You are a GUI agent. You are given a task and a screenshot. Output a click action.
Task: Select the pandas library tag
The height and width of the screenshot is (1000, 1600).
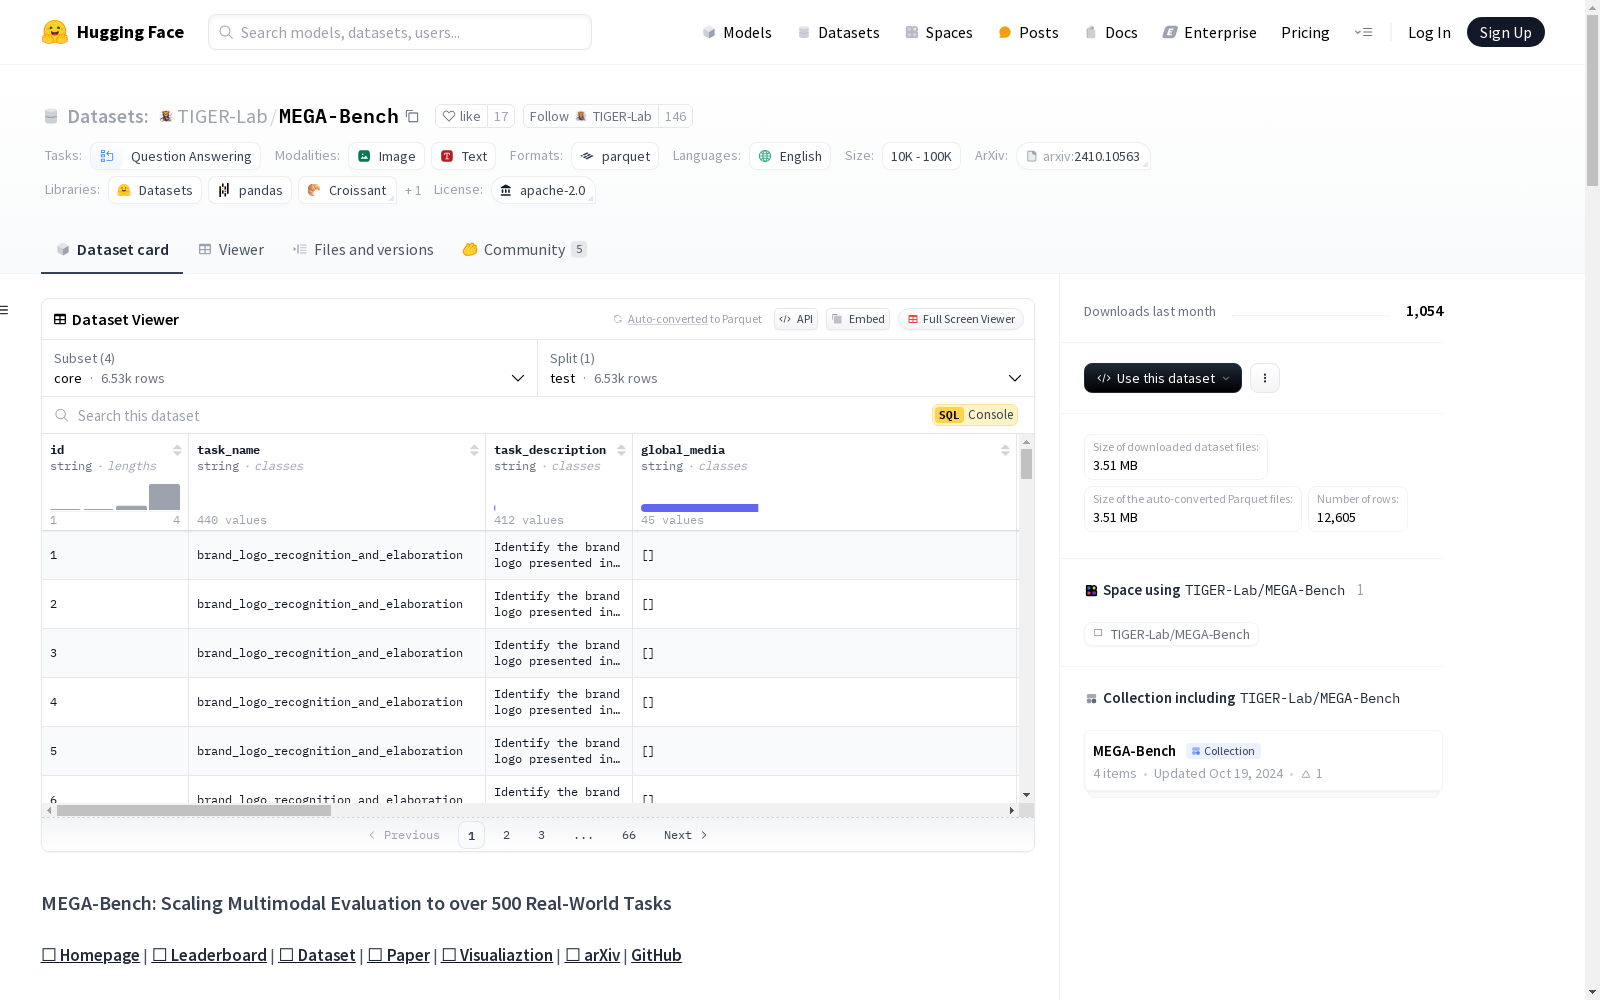point(250,190)
